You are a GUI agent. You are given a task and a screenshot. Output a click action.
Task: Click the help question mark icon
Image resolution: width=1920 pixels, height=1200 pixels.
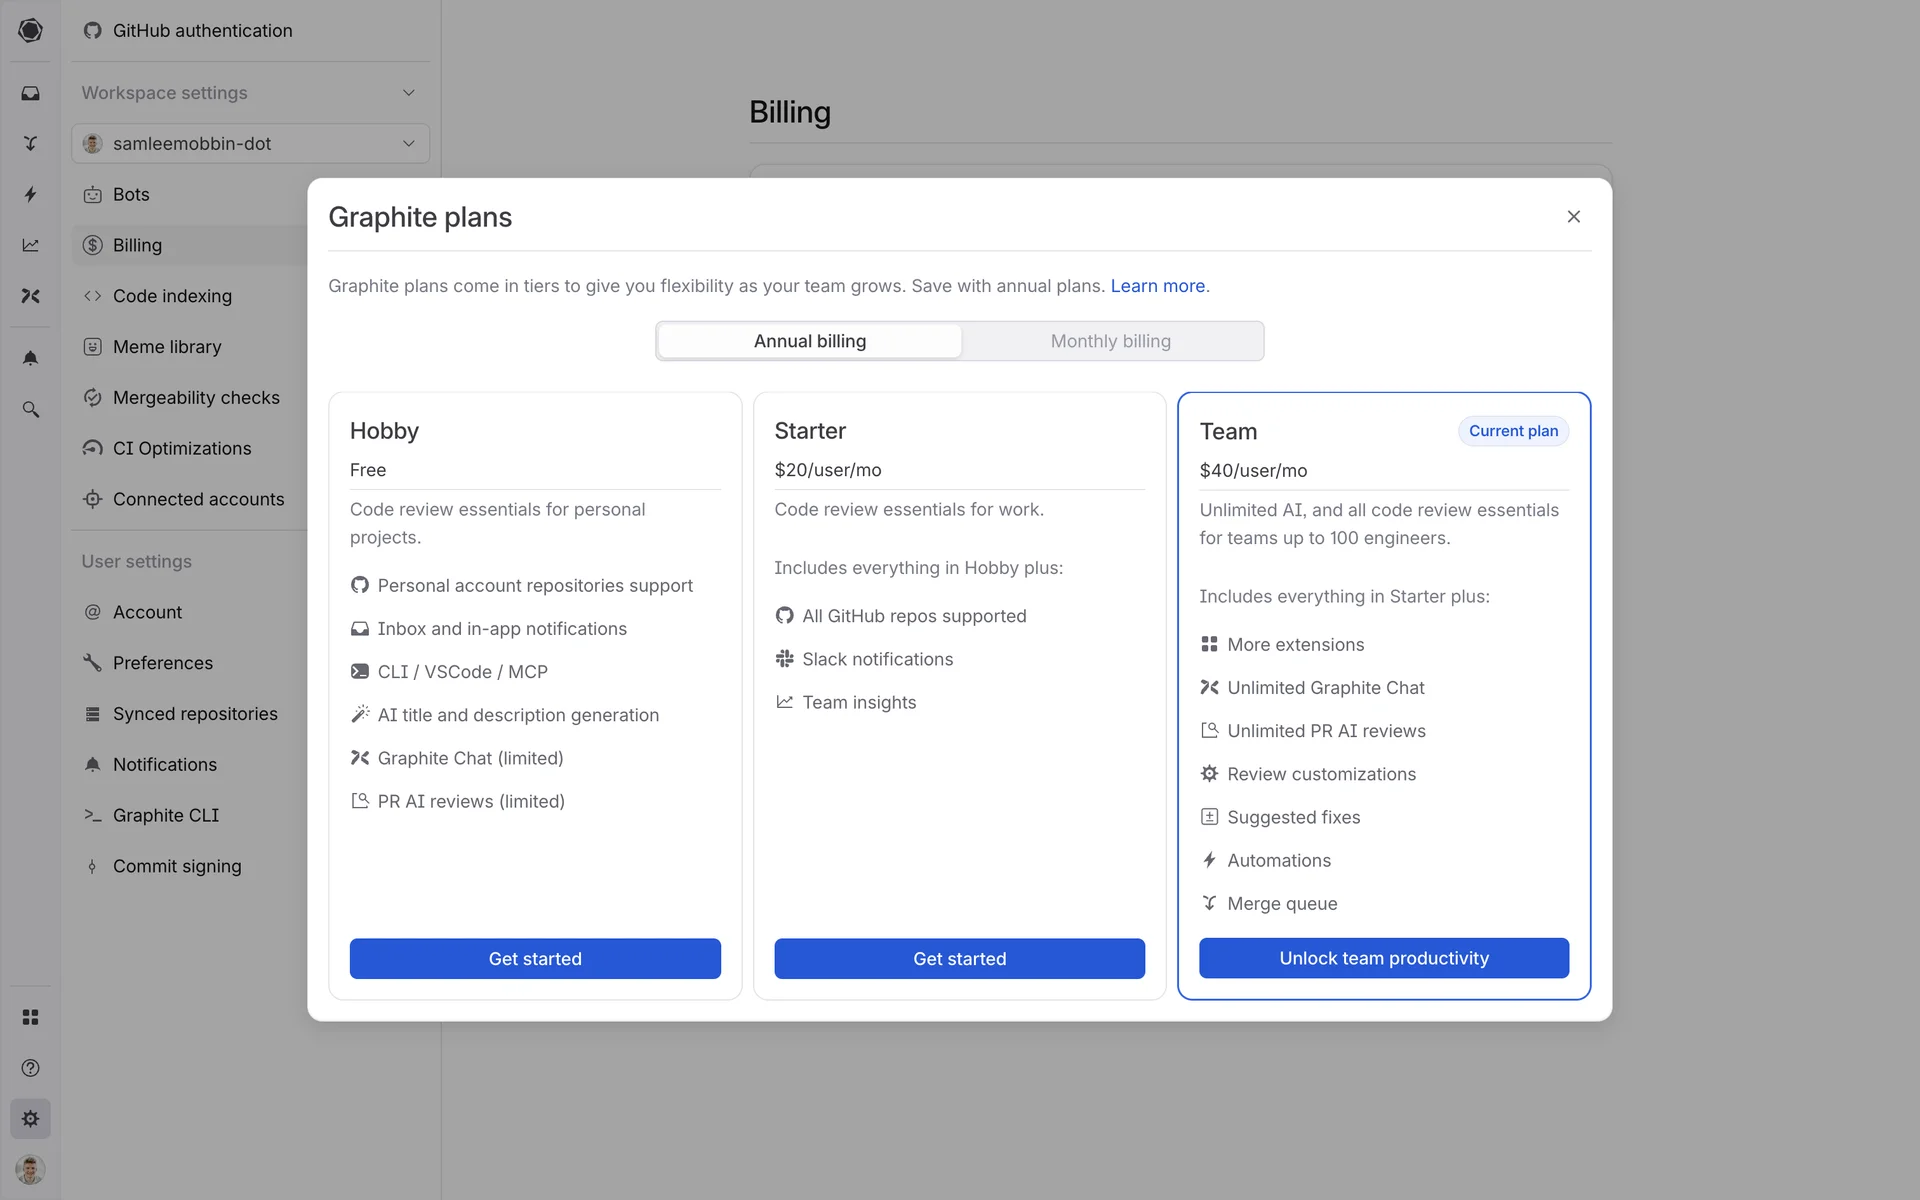[30, 1068]
